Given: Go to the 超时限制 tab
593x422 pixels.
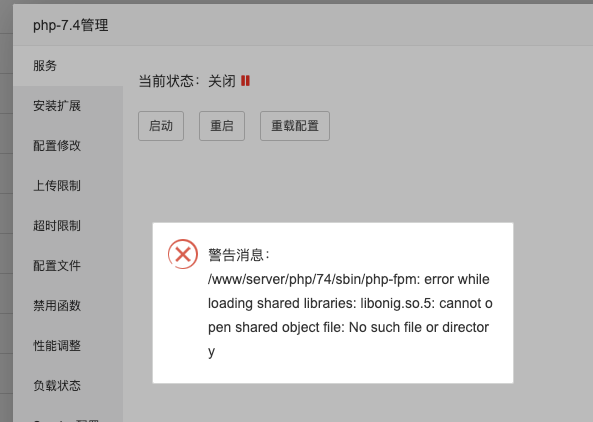Looking at the screenshot, I should (68, 226).
